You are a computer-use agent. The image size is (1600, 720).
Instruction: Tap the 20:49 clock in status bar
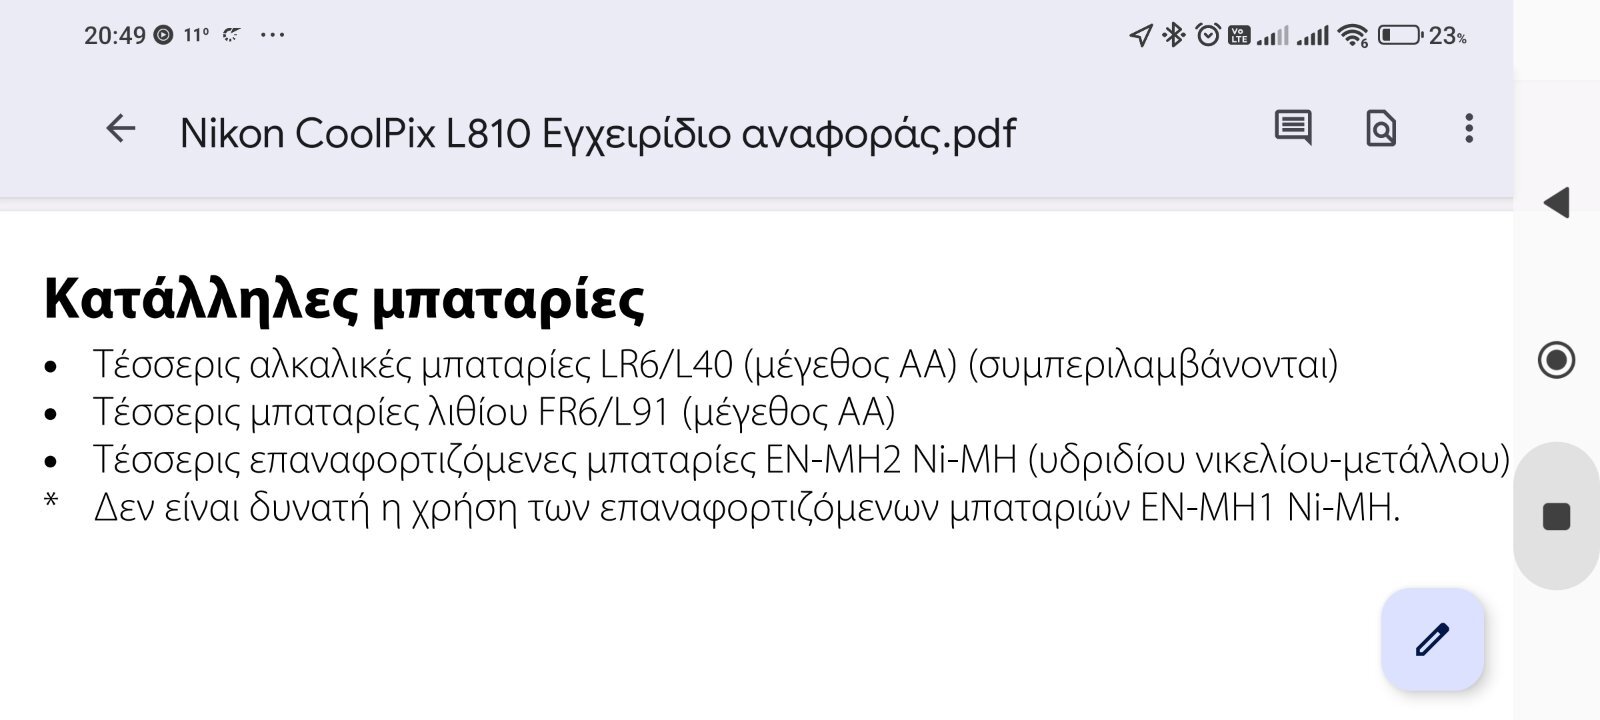click(x=114, y=36)
